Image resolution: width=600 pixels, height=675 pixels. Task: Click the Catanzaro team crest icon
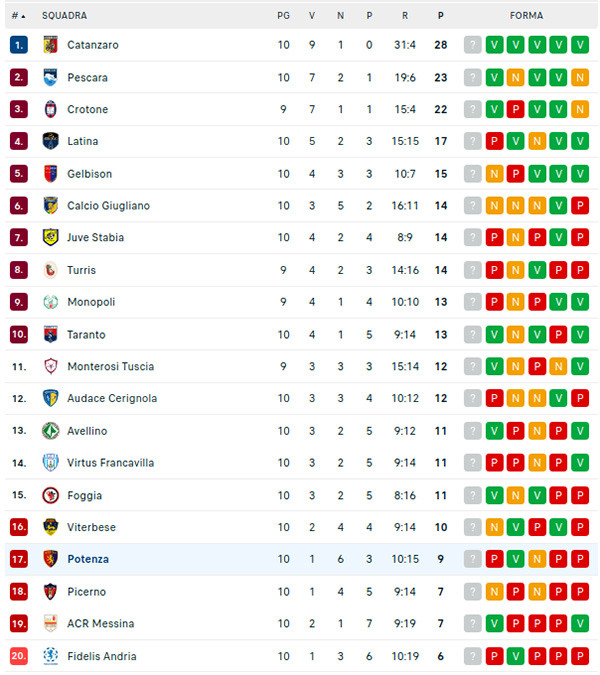tap(50, 45)
